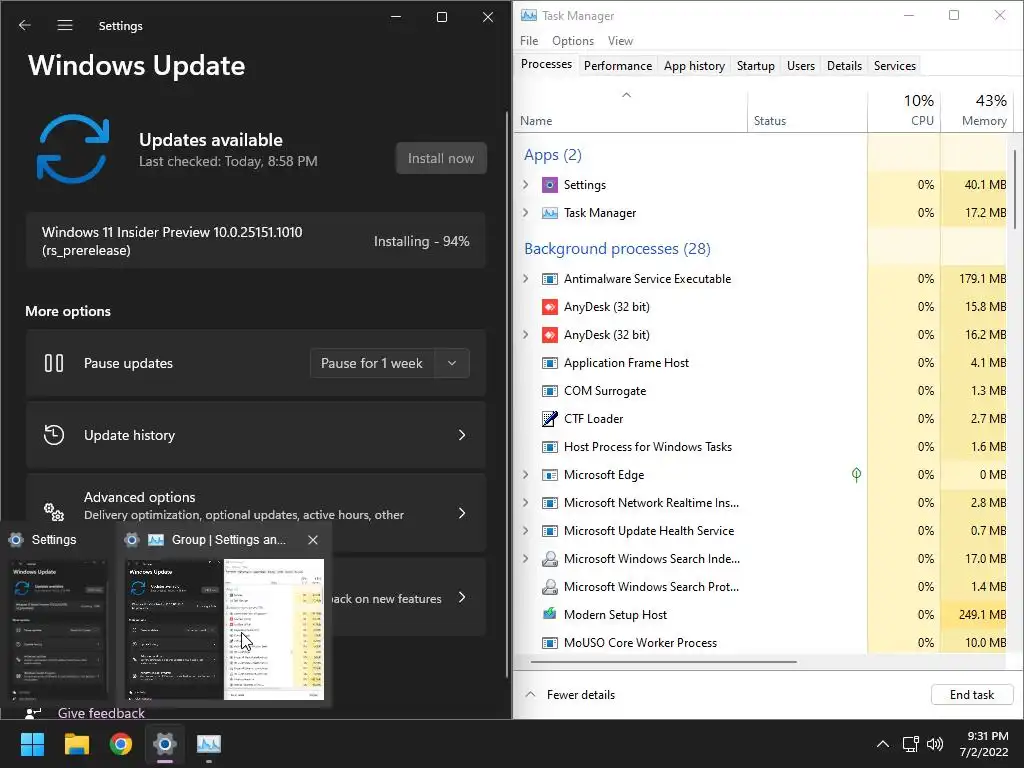Expand Antimalware Service Executable process
The height and width of the screenshot is (768, 1024).
[x=526, y=279]
